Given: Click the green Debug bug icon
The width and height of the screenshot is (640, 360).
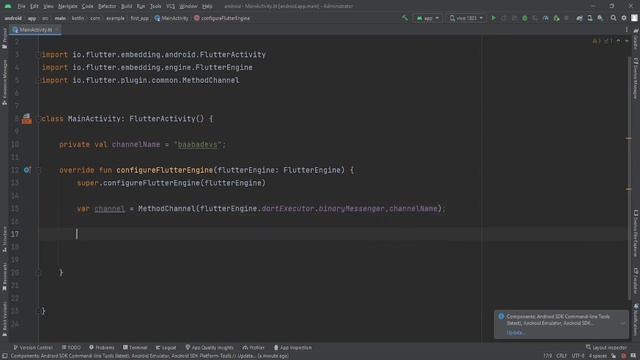Looking at the screenshot, I should (x=525, y=18).
